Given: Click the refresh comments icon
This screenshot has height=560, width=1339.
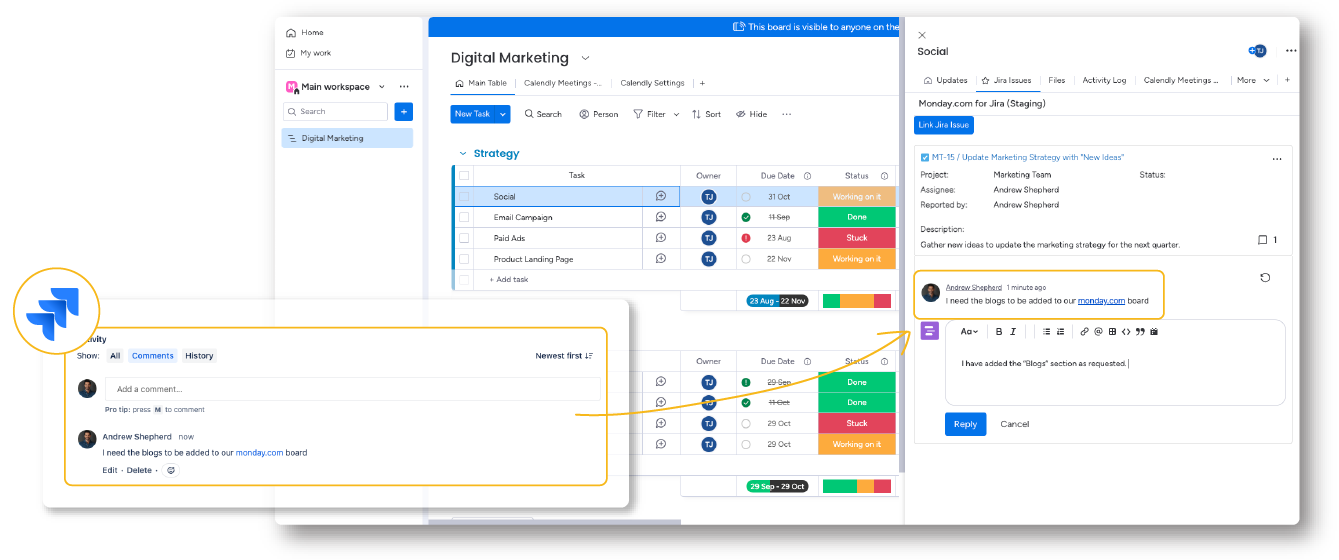Looking at the screenshot, I should (x=1265, y=278).
